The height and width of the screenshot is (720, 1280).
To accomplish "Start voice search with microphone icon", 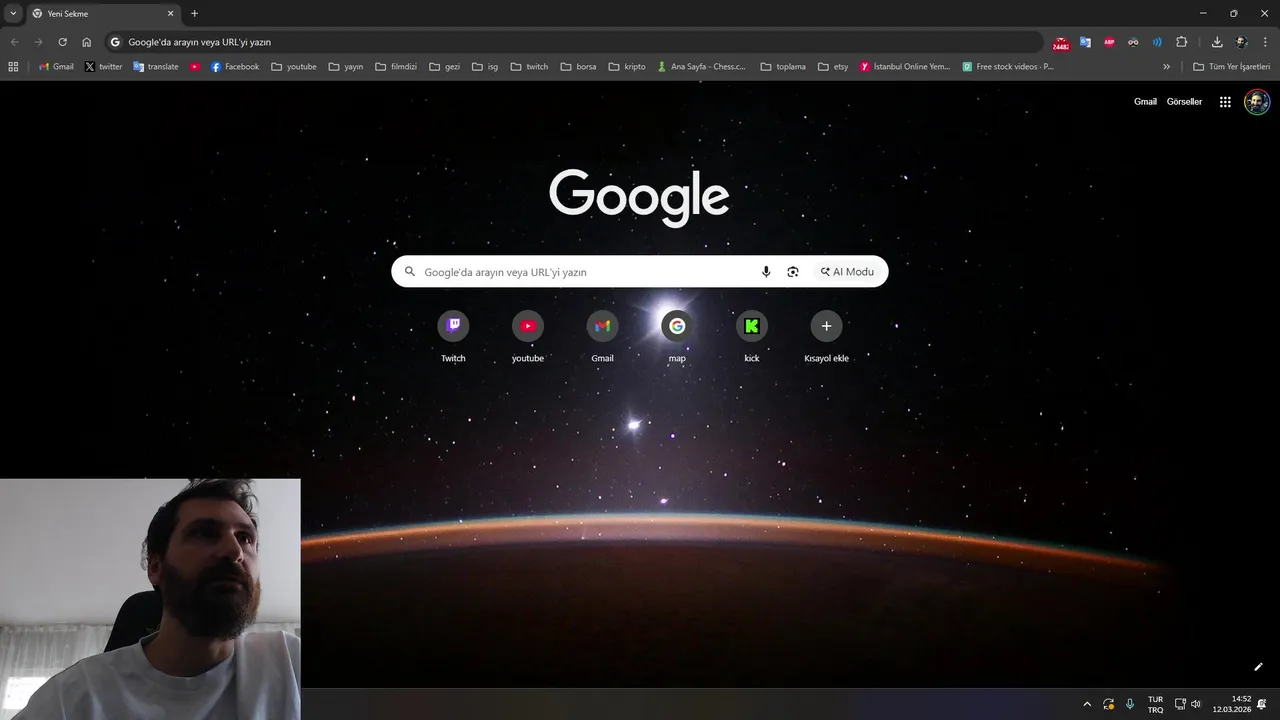I will pos(766,272).
